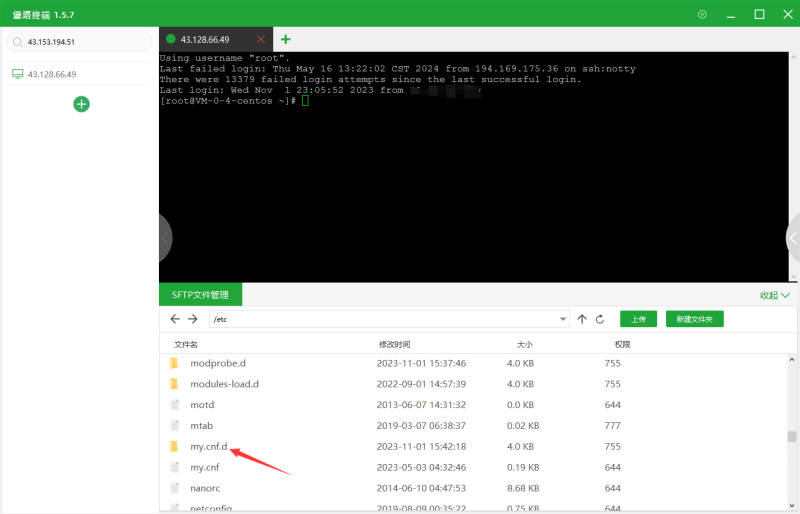Maximize the terminal window
Image resolution: width=800 pixels, height=514 pixels.
tap(759, 14)
